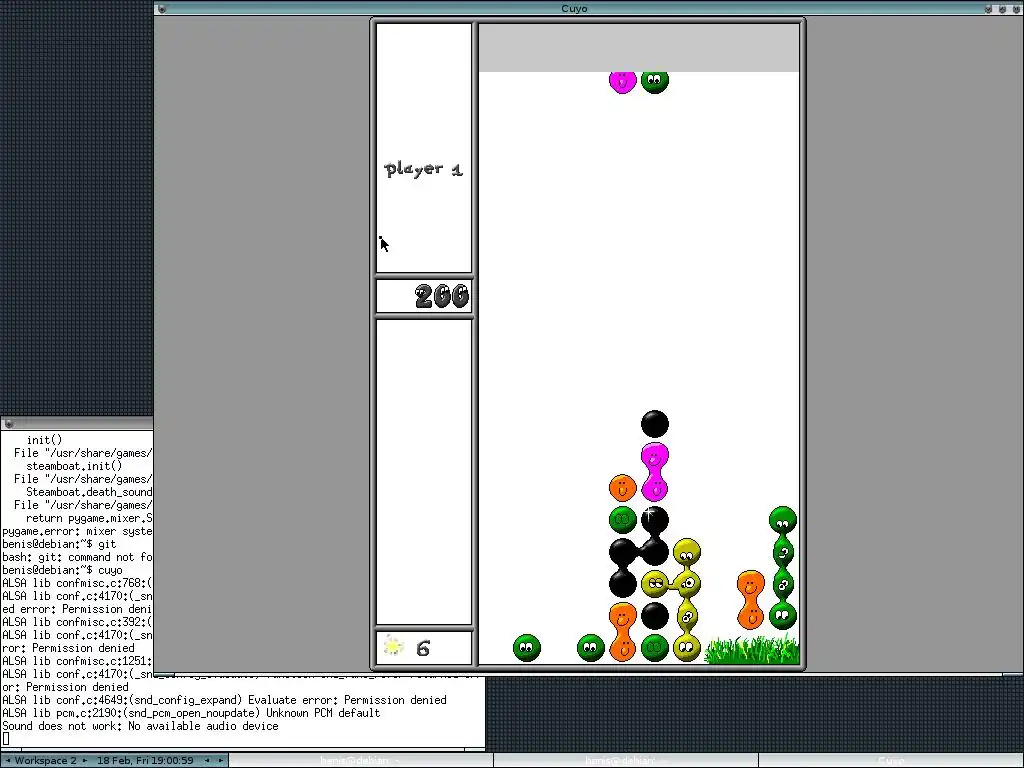This screenshot has height=768, width=1024.
Task: Click the sleepy-eyed yellow blob left of the yellow column
Action: click(x=654, y=584)
